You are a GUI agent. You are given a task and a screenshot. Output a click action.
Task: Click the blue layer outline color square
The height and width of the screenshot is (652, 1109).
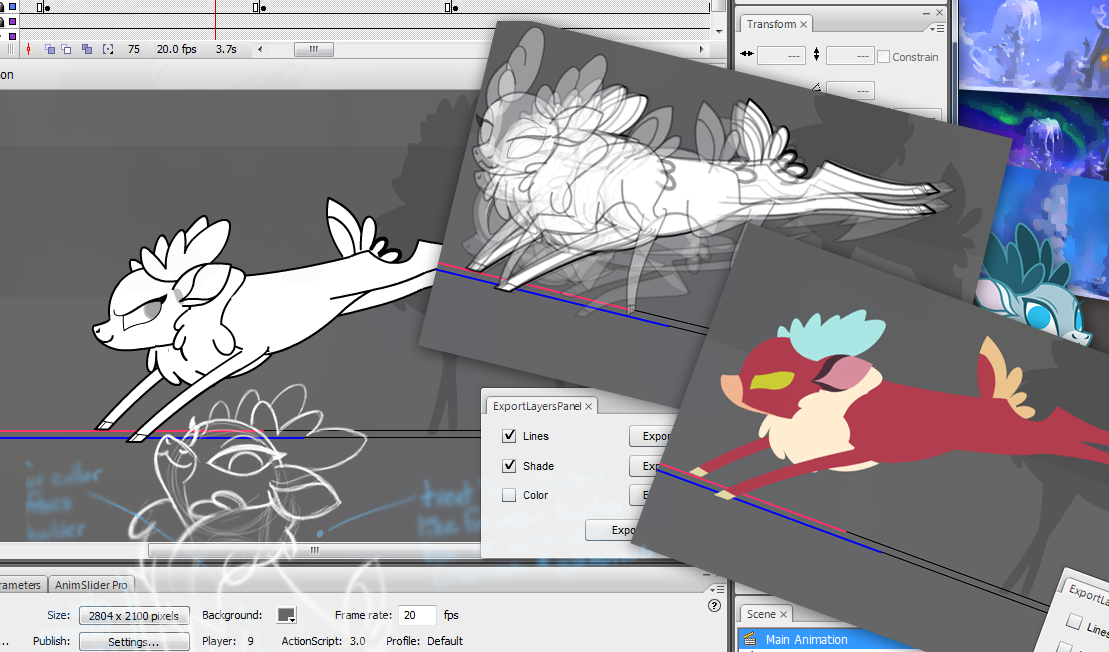coord(12,7)
